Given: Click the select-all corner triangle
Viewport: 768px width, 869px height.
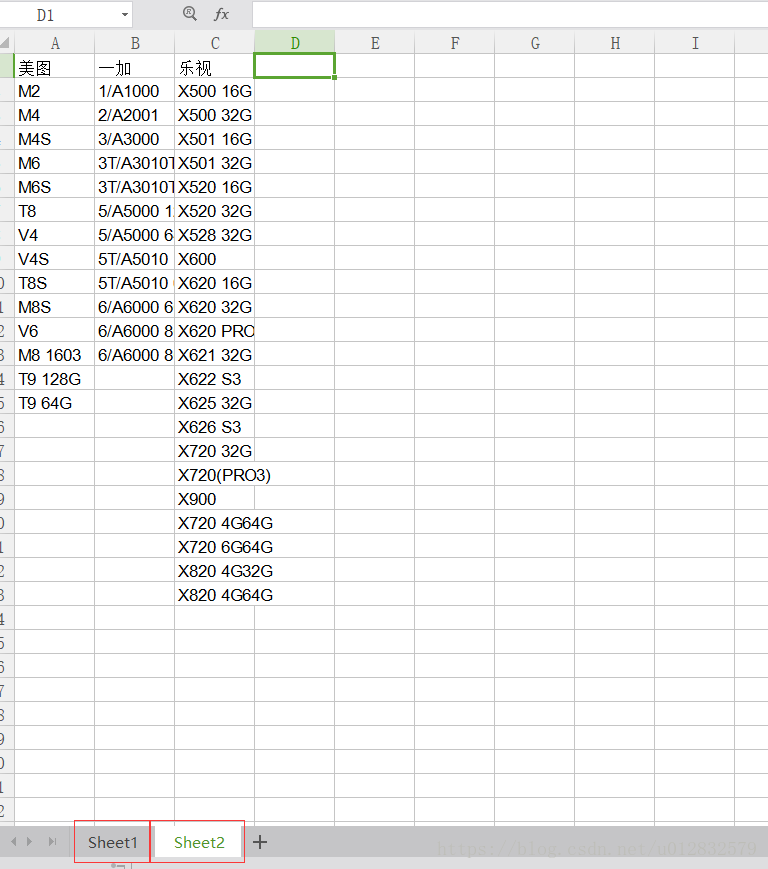Looking at the screenshot, I should coord(6,43).
